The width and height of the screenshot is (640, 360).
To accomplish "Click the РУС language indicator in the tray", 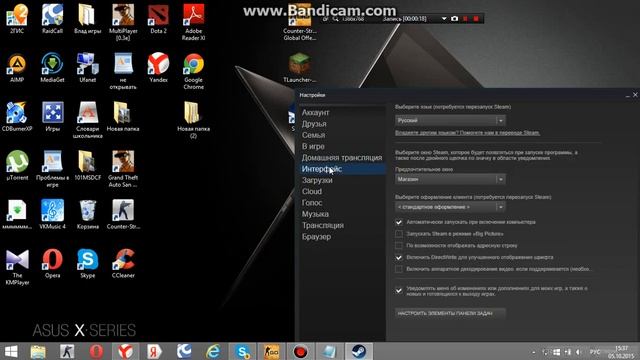I will [595, 352].
